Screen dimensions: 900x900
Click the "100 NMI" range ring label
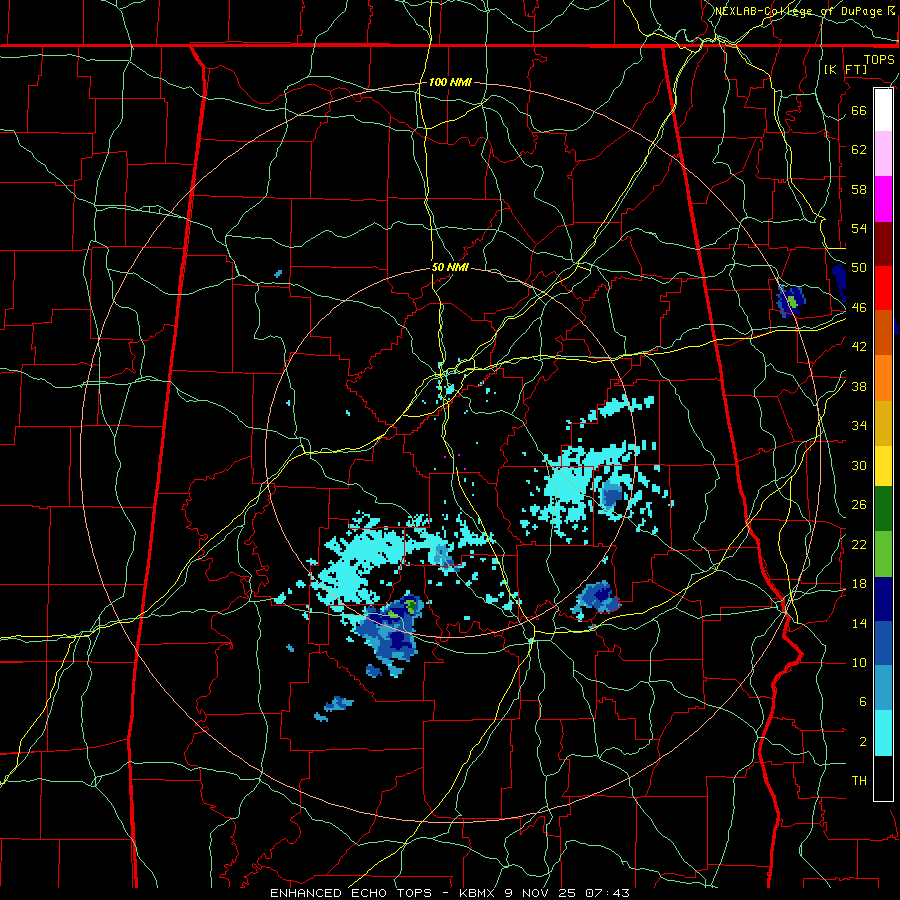pyautogui.click(x=450, y=82)
